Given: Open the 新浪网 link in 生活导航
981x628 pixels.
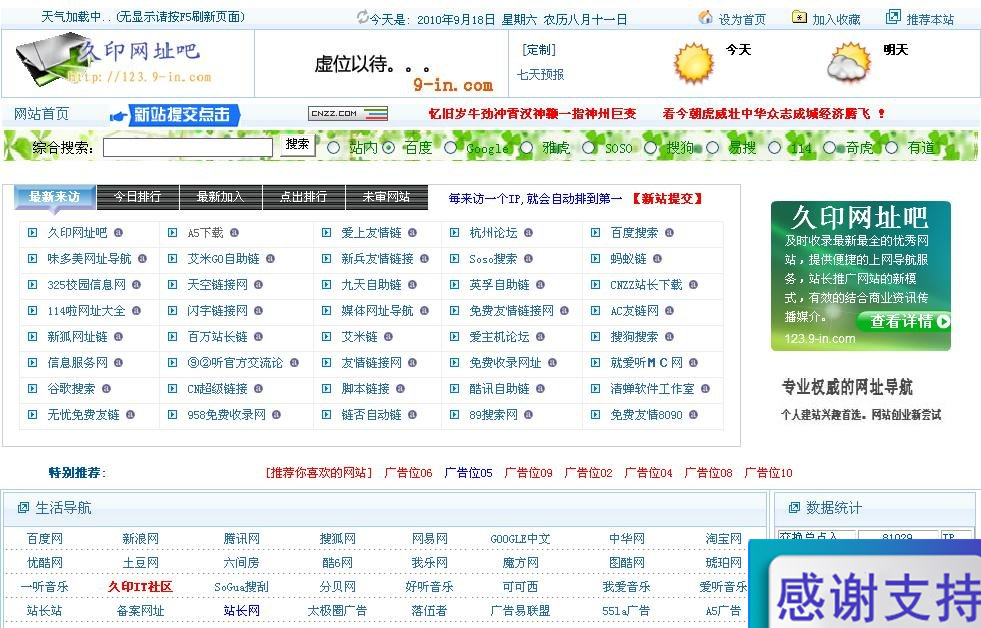Looking at the screenshot, I should point(140,539).
